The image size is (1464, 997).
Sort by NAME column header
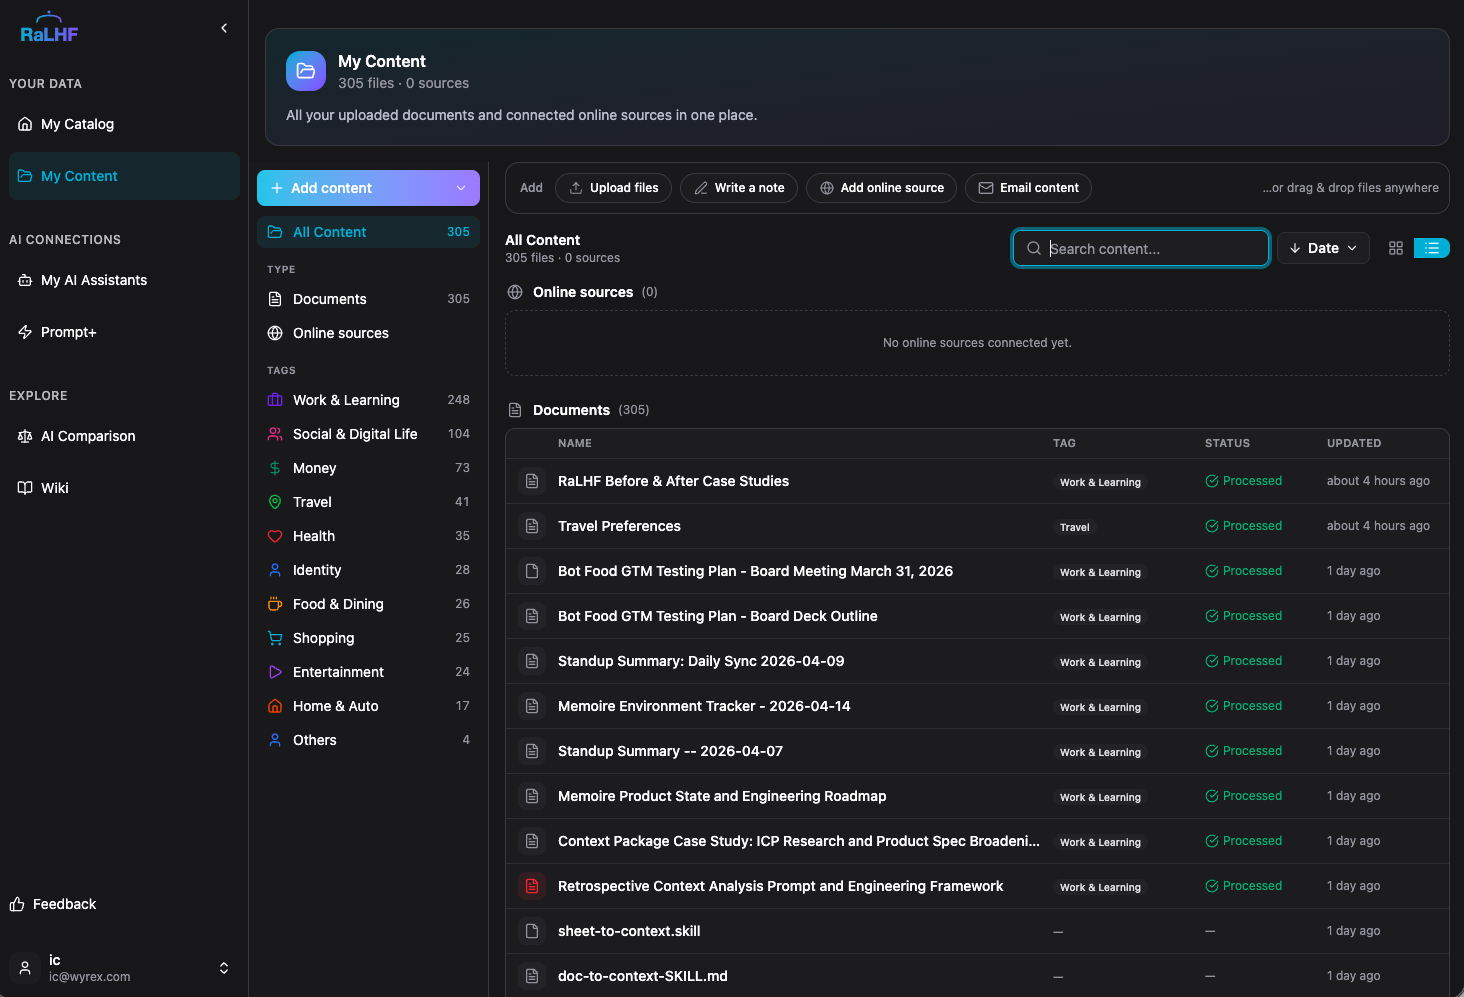[575, 443]
